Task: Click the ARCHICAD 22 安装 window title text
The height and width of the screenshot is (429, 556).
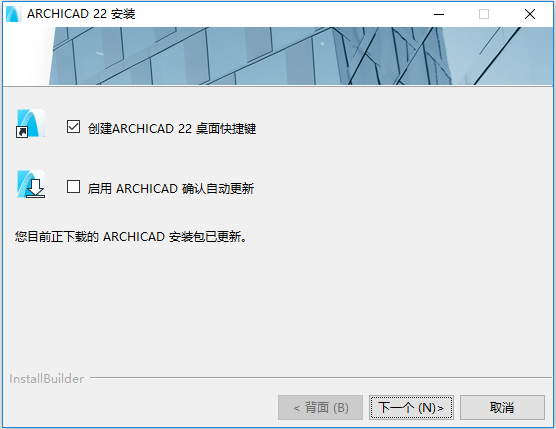Action: click(x=81, y=14)
